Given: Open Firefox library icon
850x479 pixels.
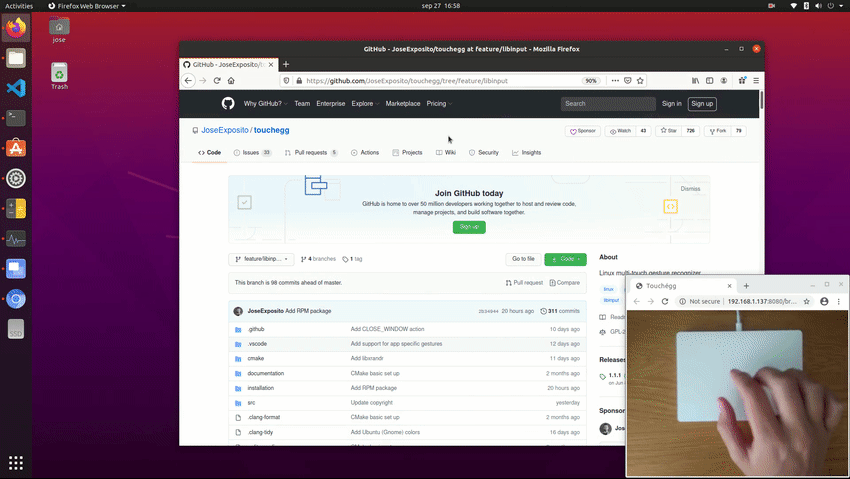Looking at the screenshot, I should pyautogui.click(x=696, y=81).
